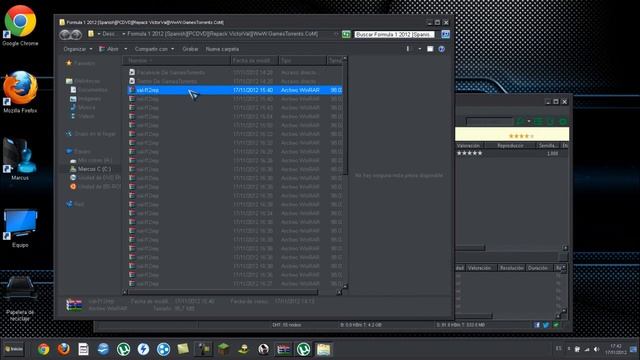This screenshot has height=360, width=640.
Task: Open the Vídeos library
Action: [82, 116]
